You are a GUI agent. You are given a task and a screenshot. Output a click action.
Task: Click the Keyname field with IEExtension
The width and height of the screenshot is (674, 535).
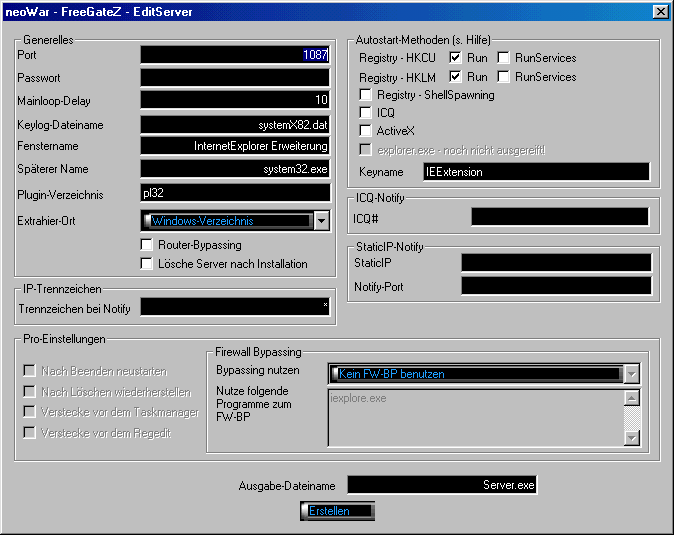(535, 172)
